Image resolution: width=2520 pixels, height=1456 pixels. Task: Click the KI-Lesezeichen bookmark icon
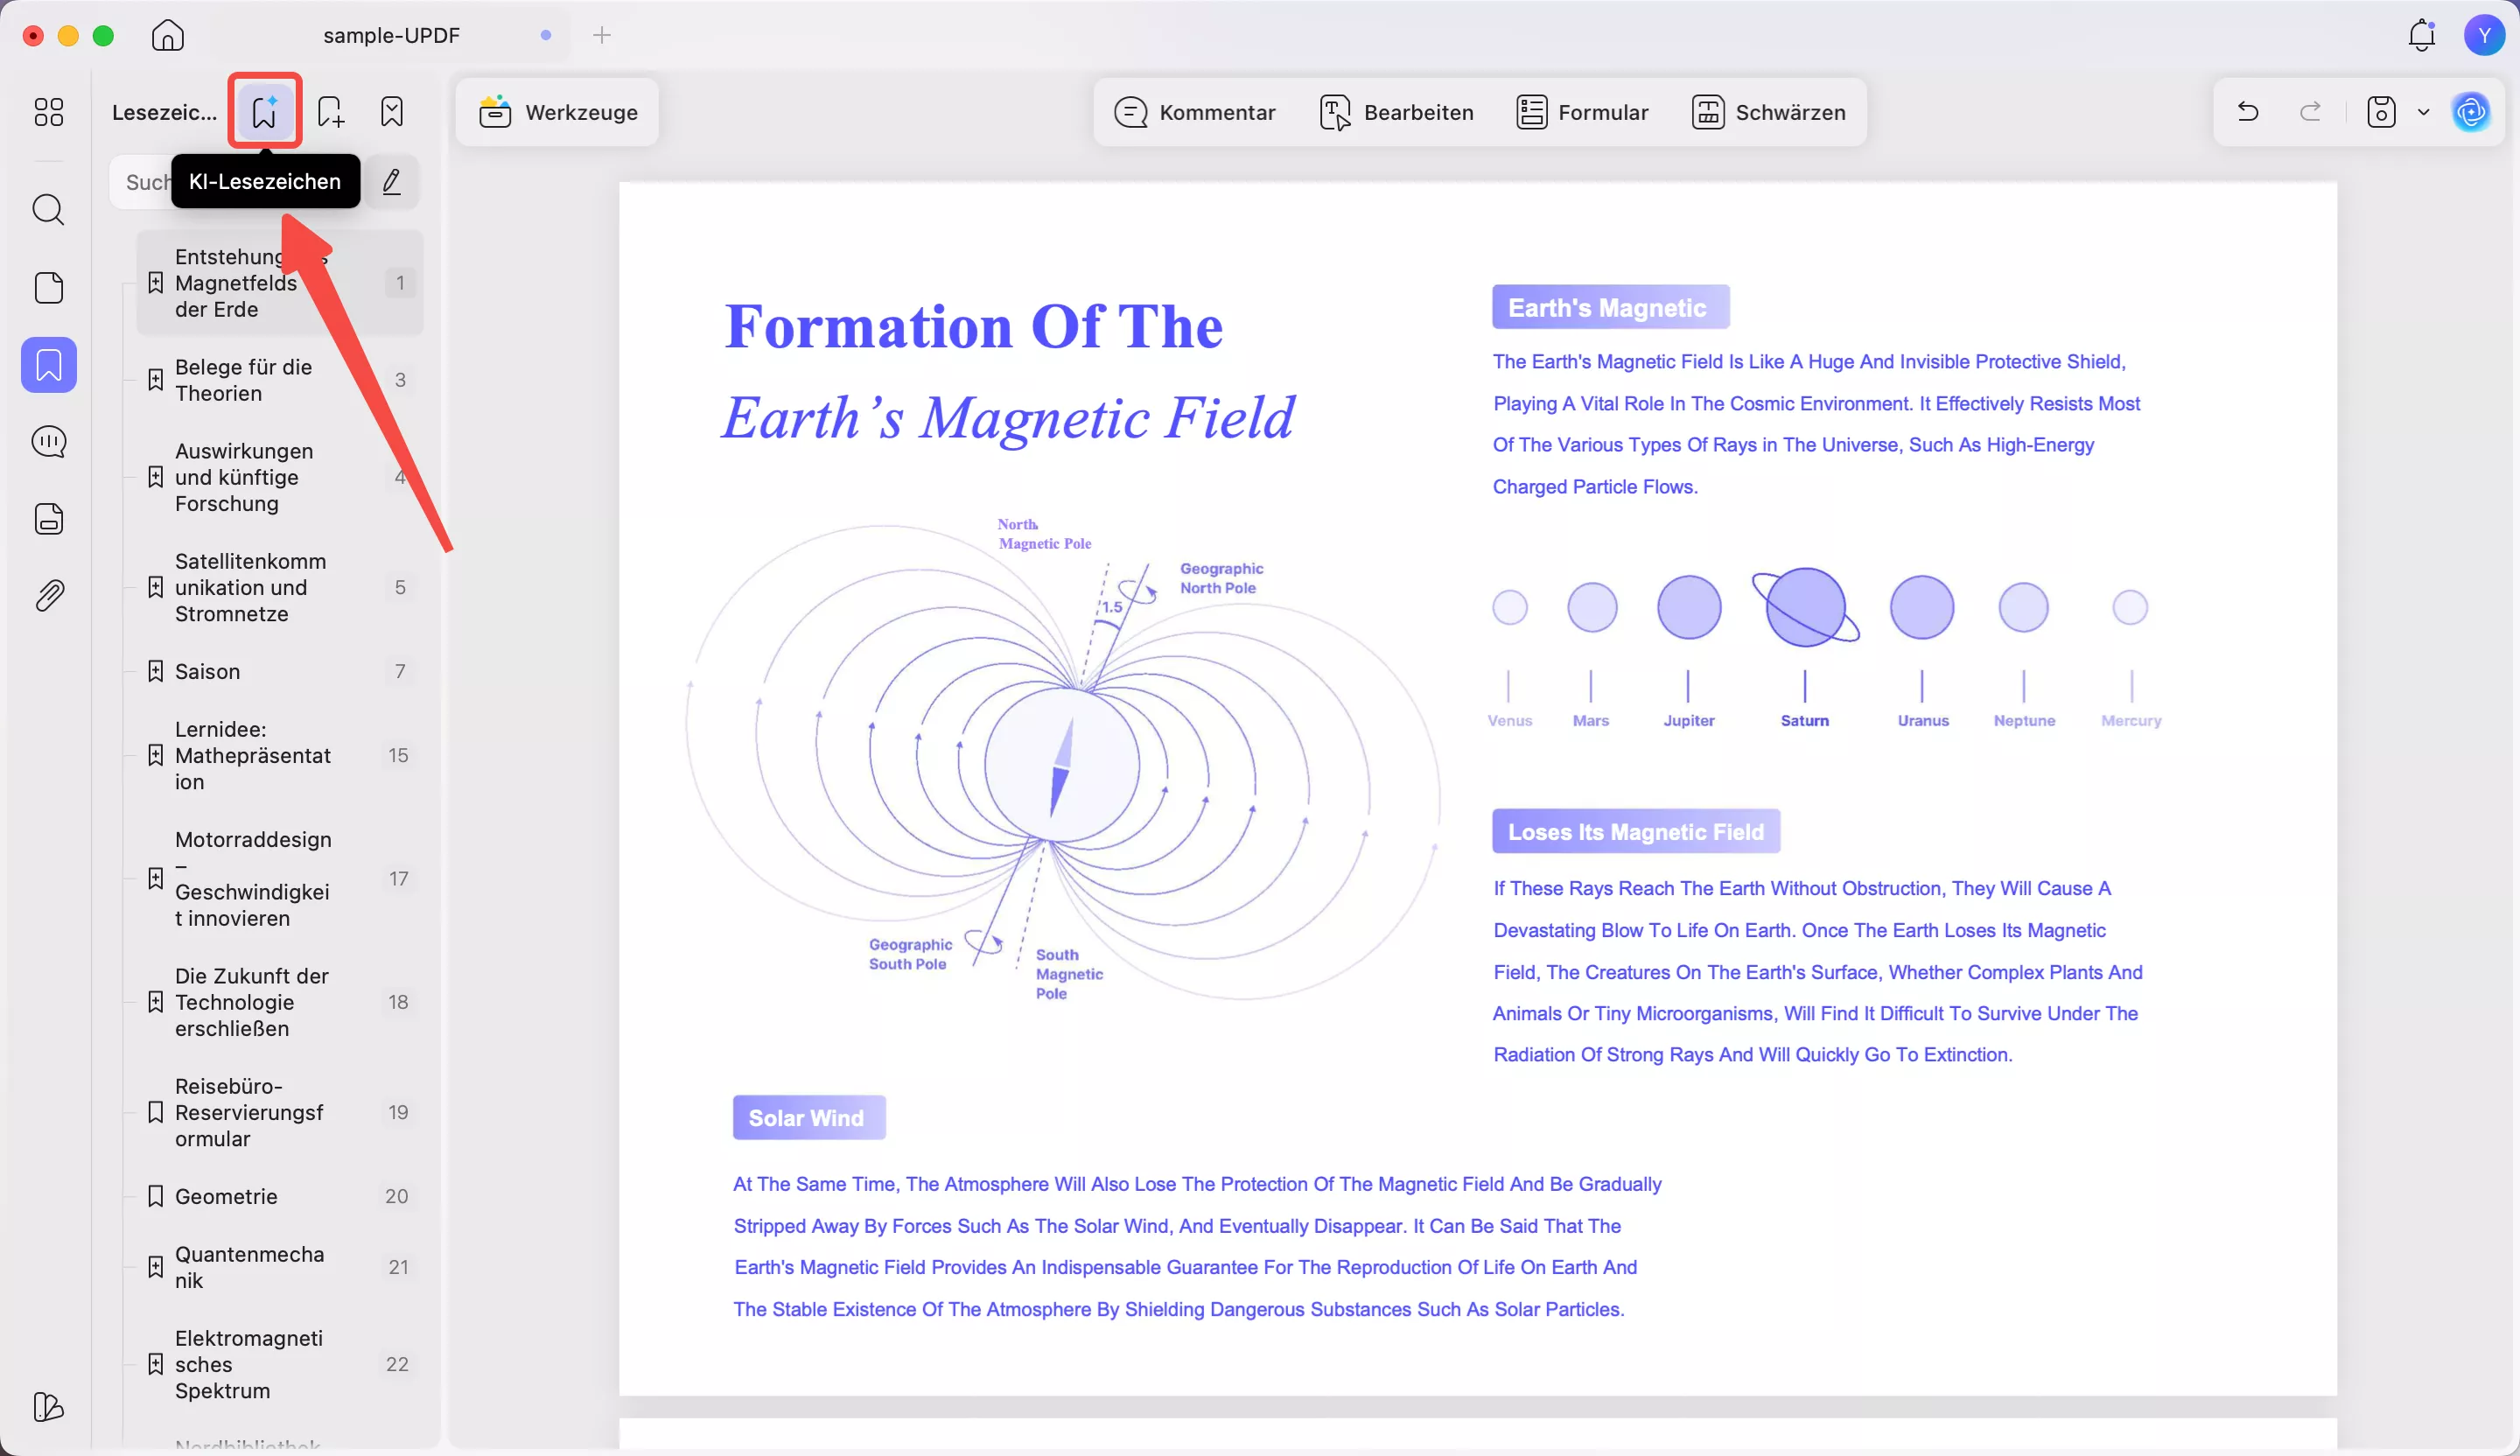(265, 111)
